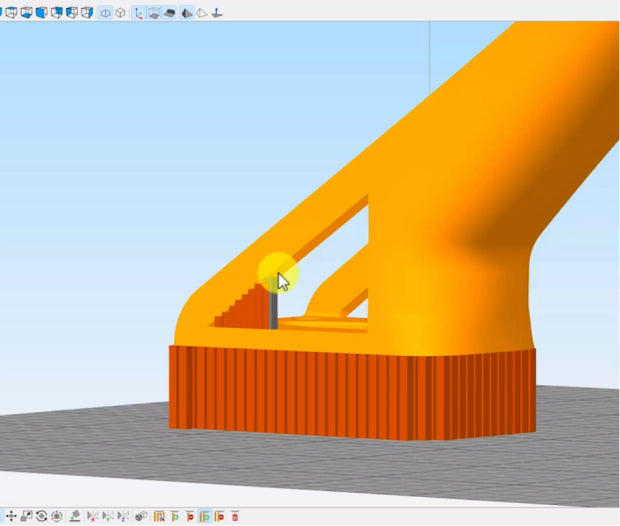Viewport: 620px width, 526px height.
Task: Select the scale tool icon in bottom toolbar
Action: pyautogui.click(x=27, y=516)
